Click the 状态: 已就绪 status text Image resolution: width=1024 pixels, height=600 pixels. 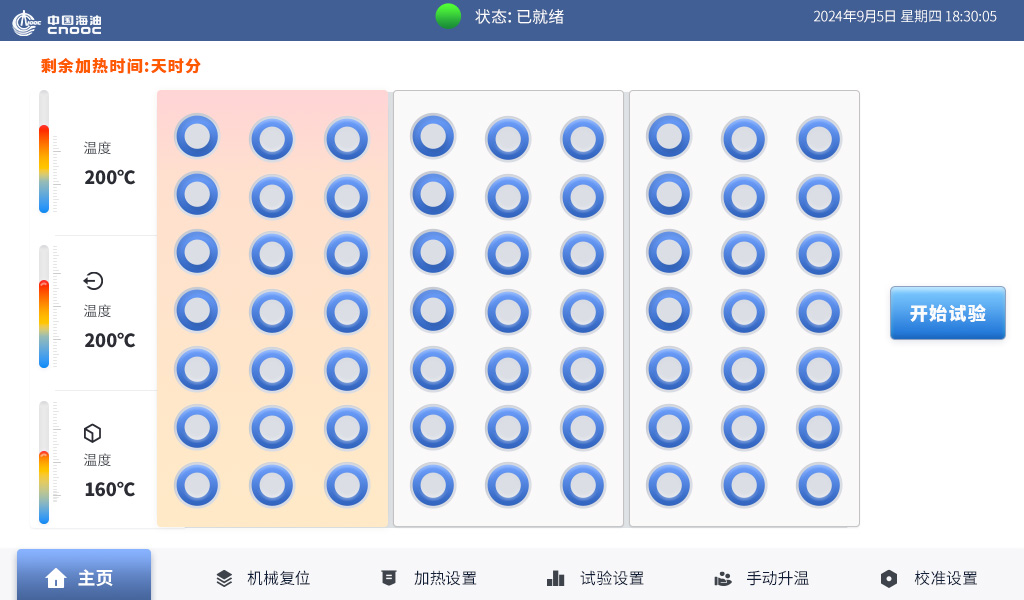[519, 16]
